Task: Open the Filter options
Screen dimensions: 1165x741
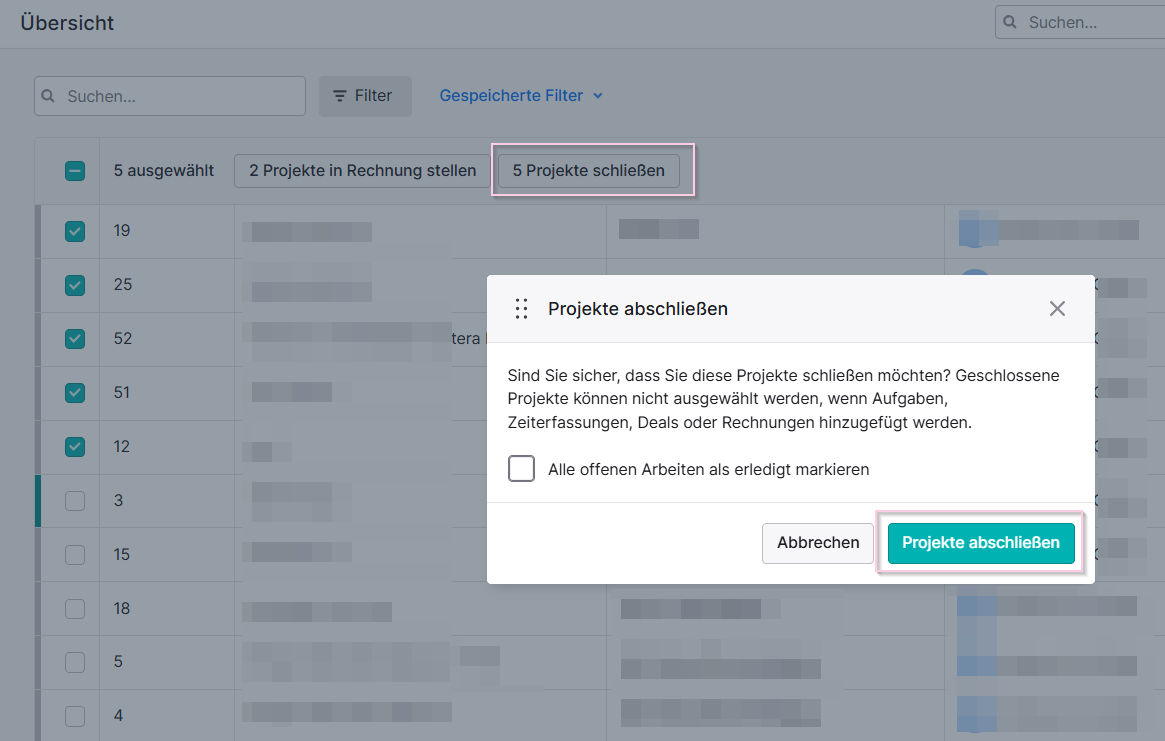Action: point(365,96)
